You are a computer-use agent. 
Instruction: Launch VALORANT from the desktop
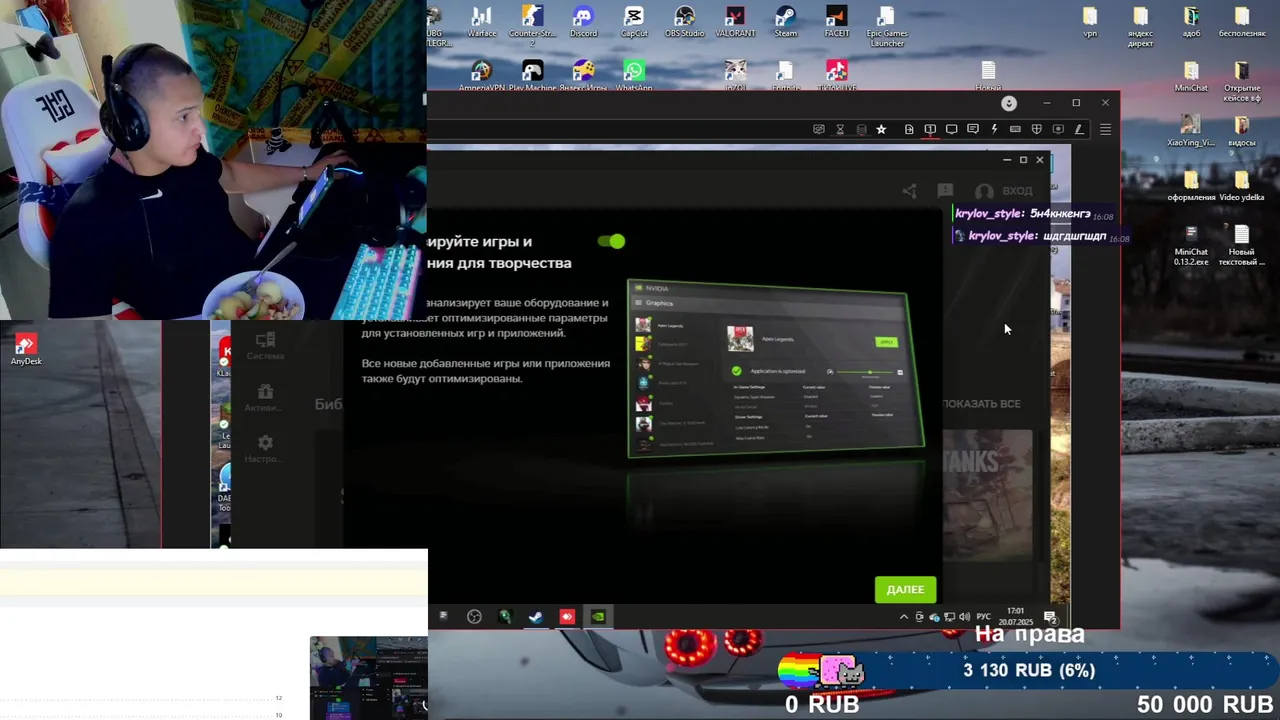pyautogui.click(x=735, y=22)
